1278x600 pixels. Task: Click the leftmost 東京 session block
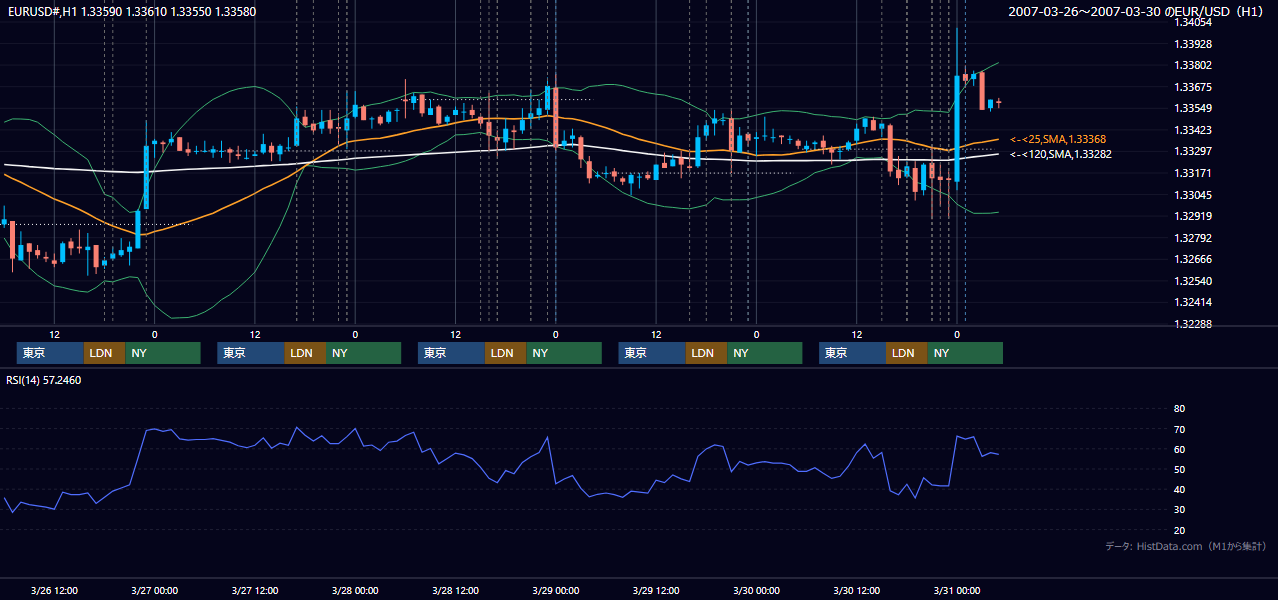point(50,353)
